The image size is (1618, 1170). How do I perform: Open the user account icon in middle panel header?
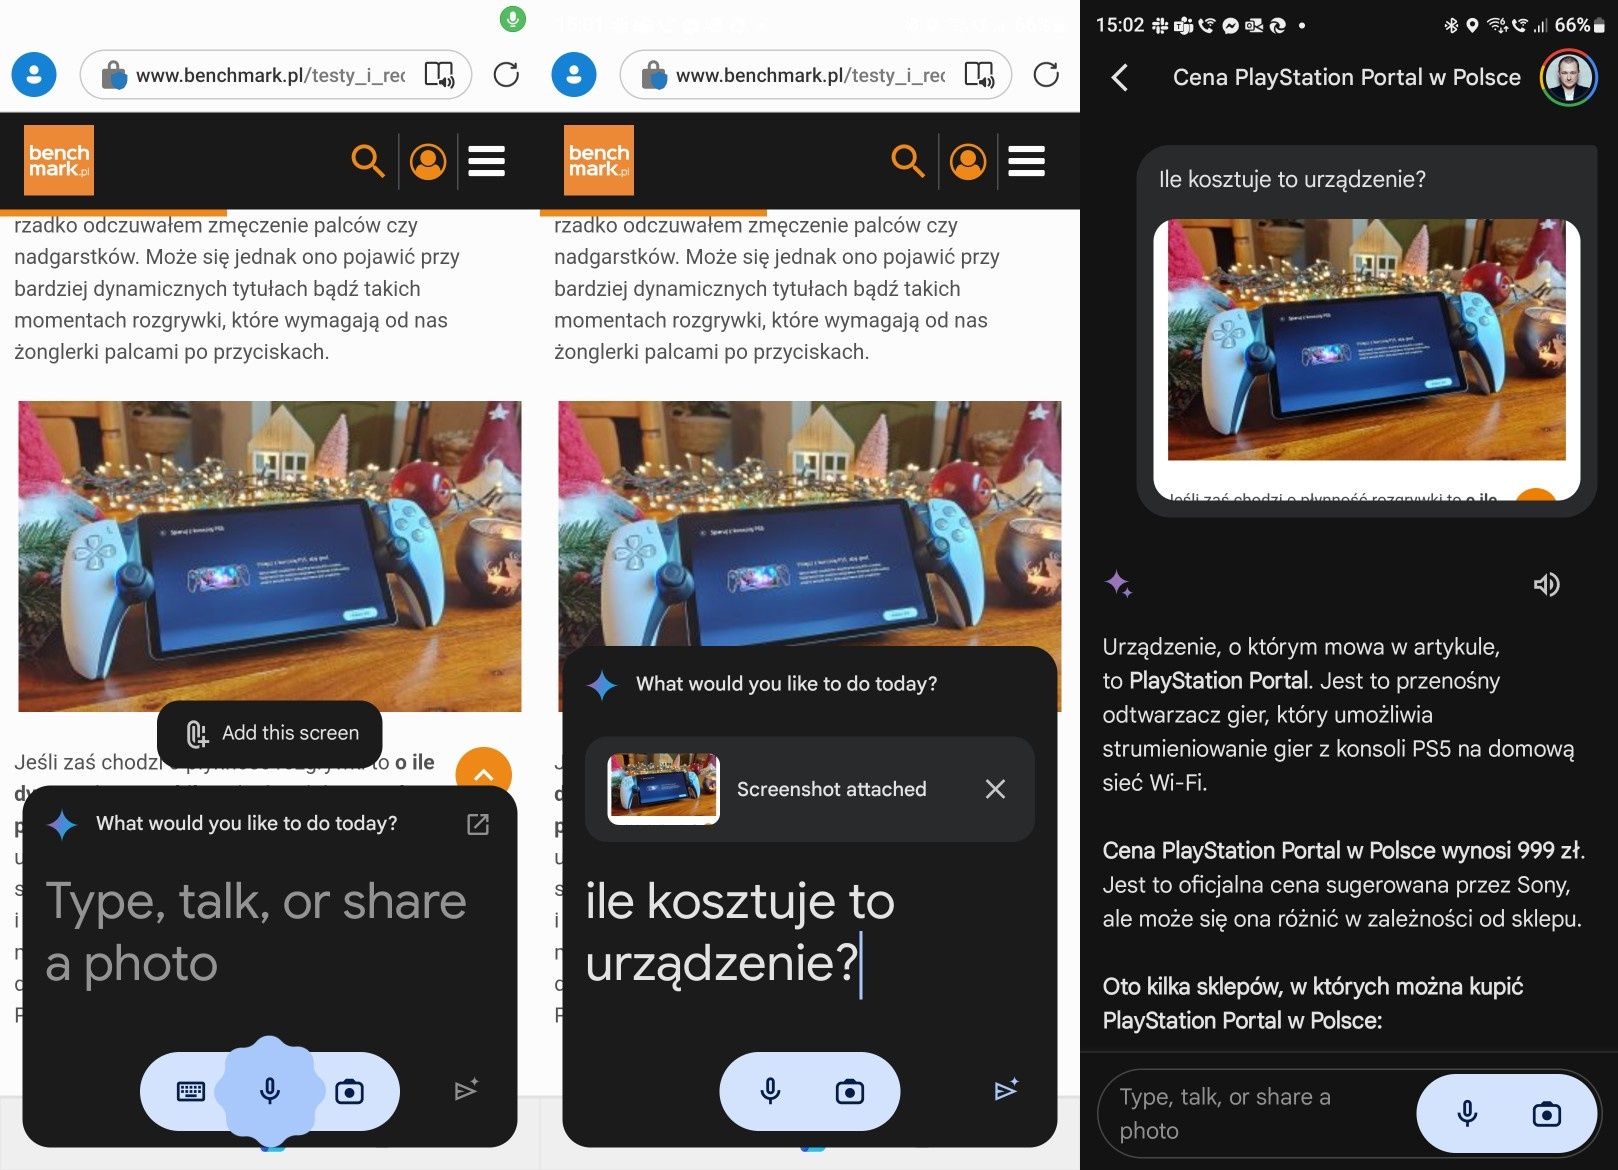point(968,161)
